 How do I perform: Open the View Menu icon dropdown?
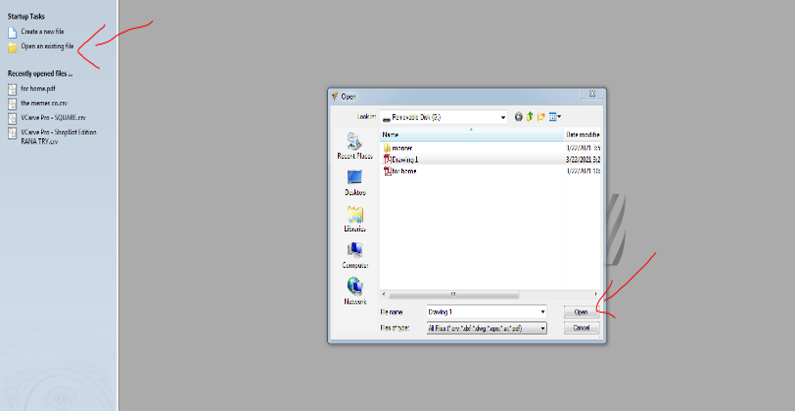pyautogui.click(x=555, y=117)
